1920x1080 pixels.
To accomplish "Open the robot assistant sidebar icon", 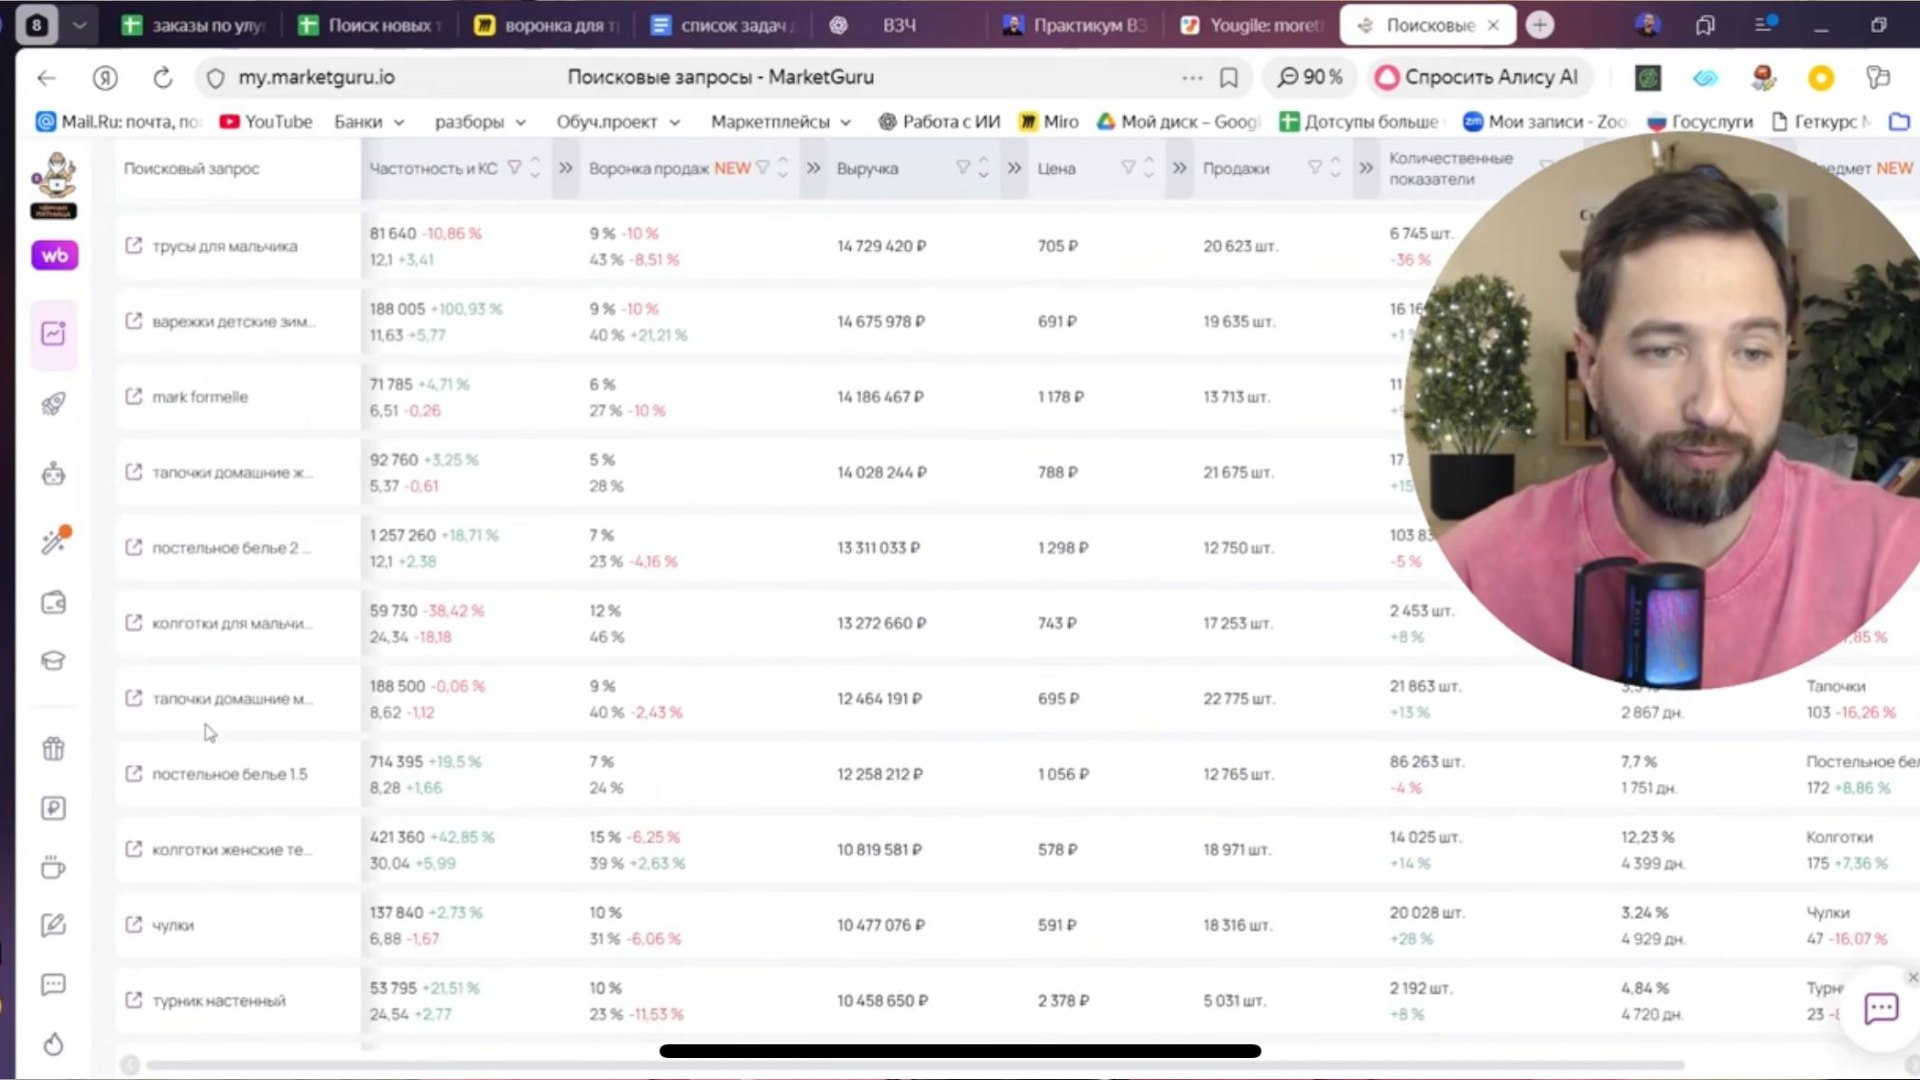I will click(x=54, y=474).
